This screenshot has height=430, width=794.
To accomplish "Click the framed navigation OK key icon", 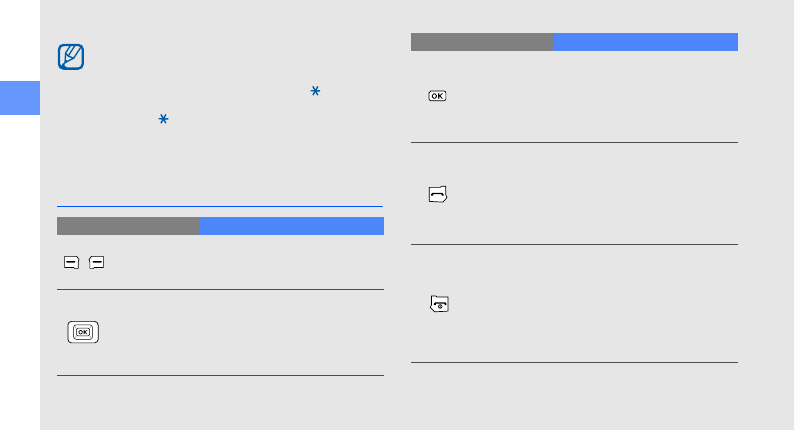I will click(x=84, y=333).
